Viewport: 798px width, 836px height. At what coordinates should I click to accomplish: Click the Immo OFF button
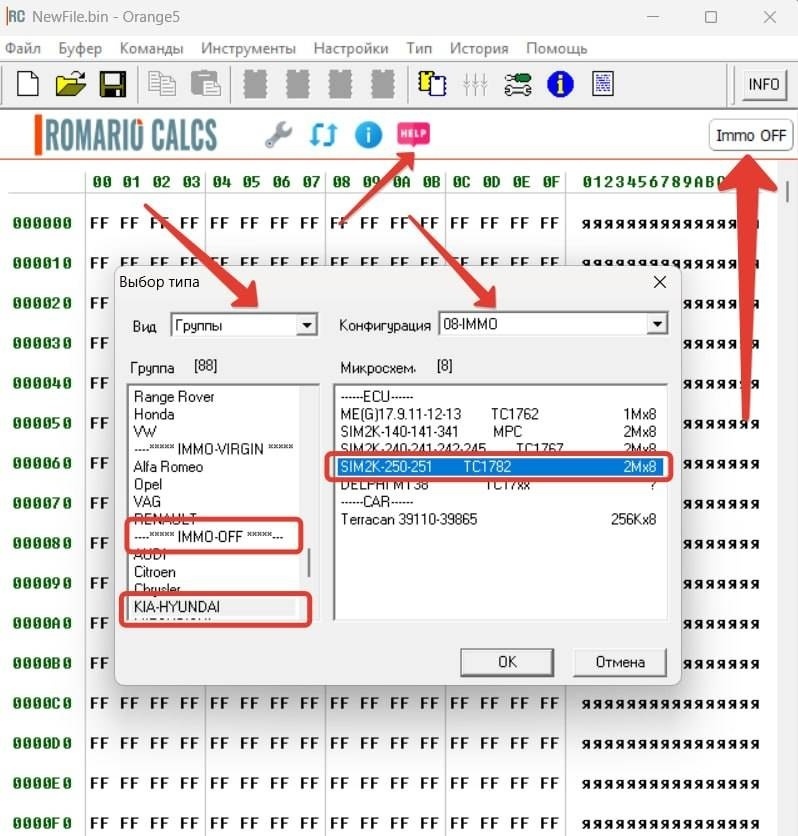751,135
